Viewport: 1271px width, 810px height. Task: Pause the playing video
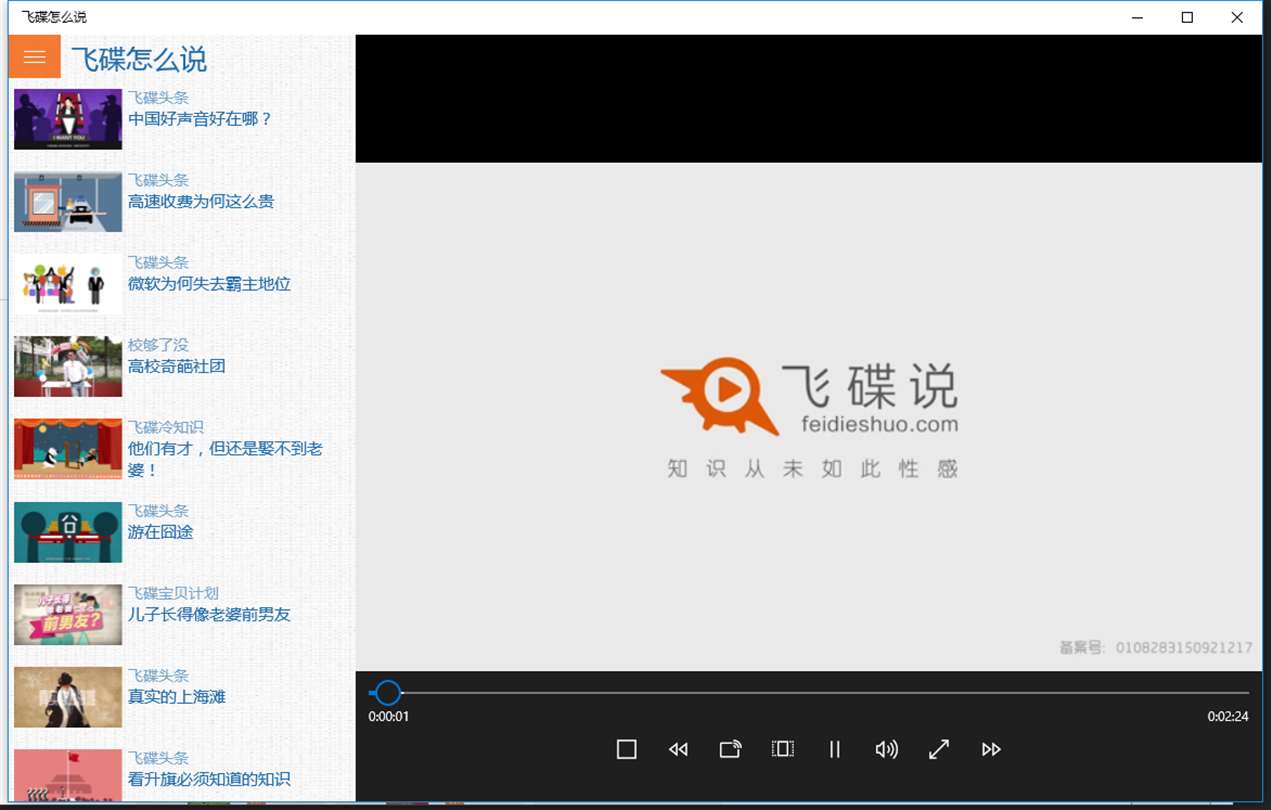[x=835, y=749]
